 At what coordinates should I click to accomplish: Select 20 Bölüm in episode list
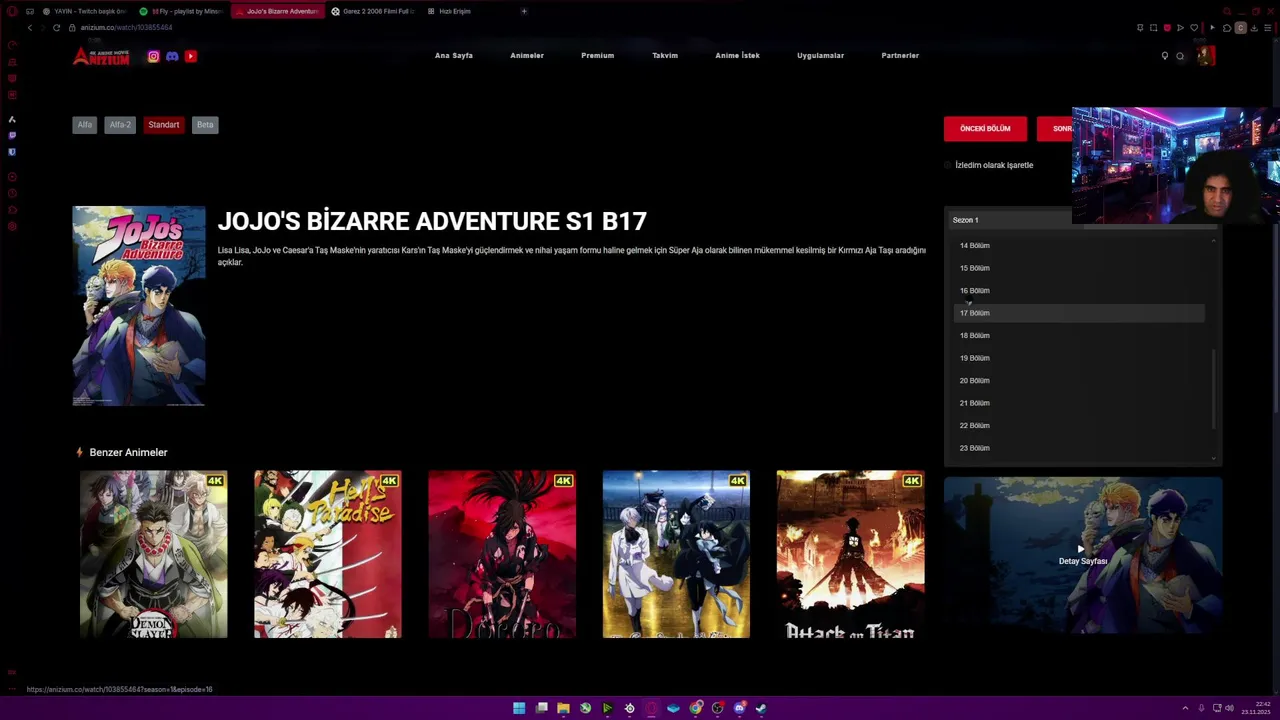[x=1079, y=381]
